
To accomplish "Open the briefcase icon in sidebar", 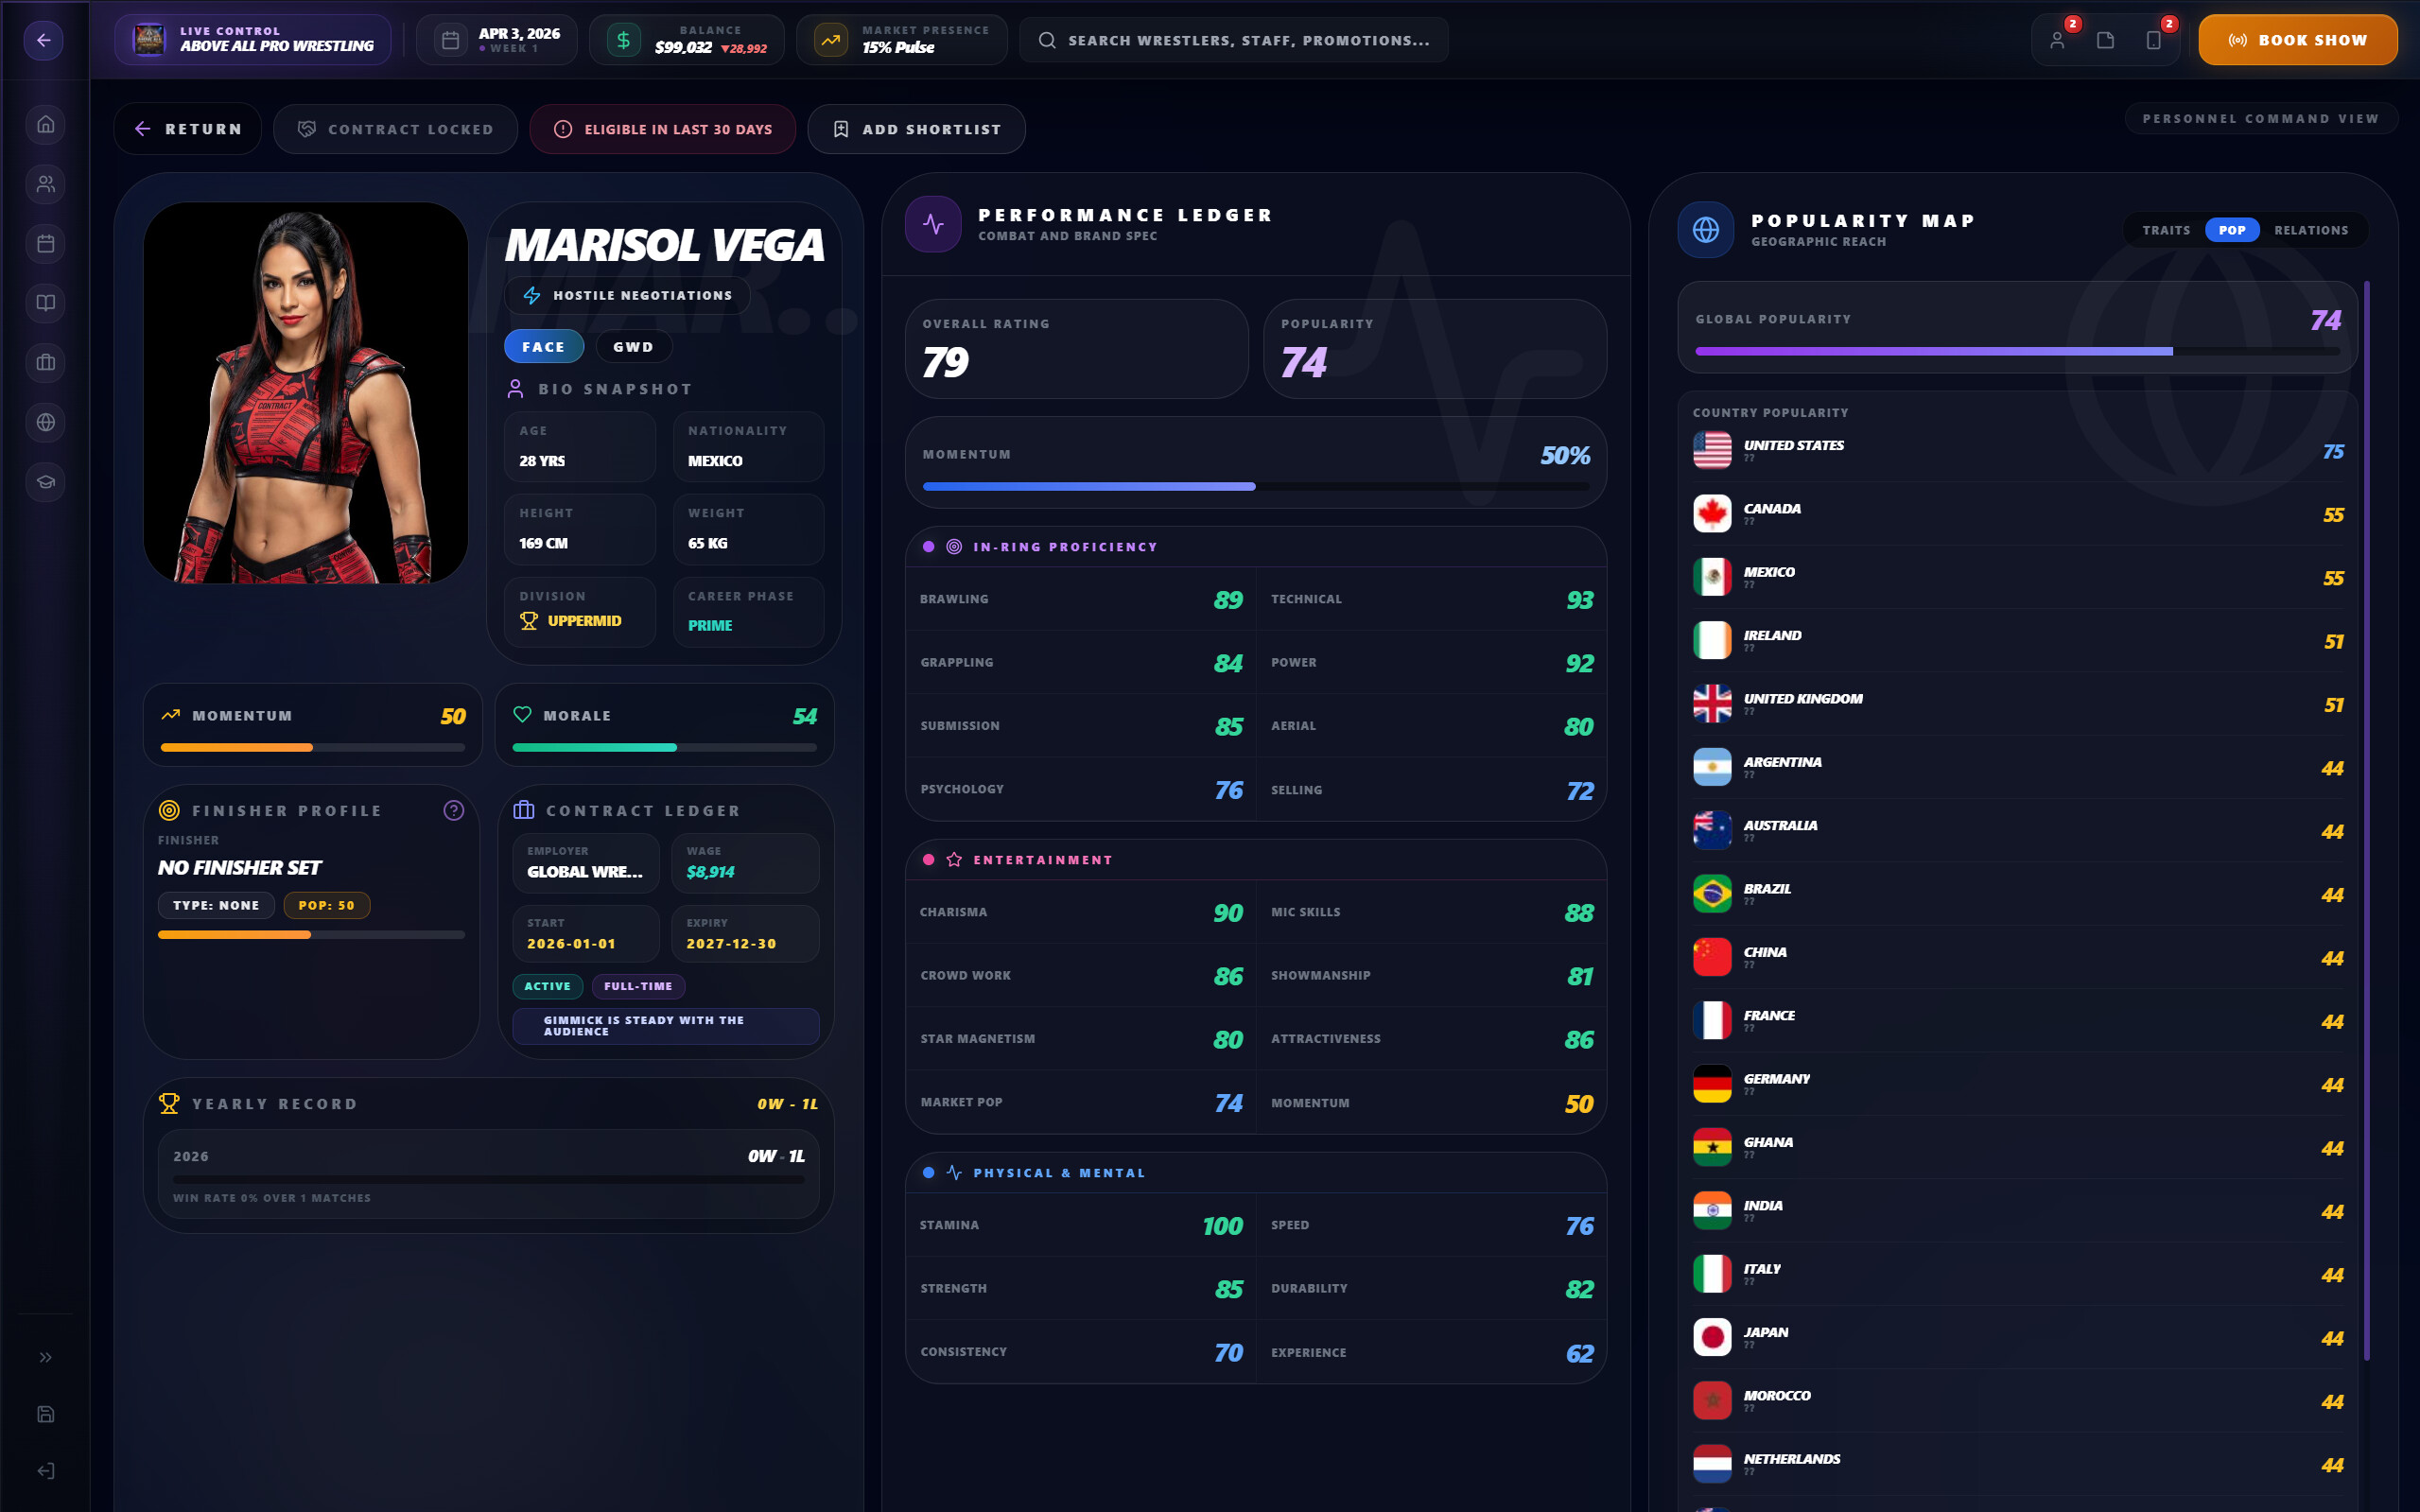I will pos(45,362).
